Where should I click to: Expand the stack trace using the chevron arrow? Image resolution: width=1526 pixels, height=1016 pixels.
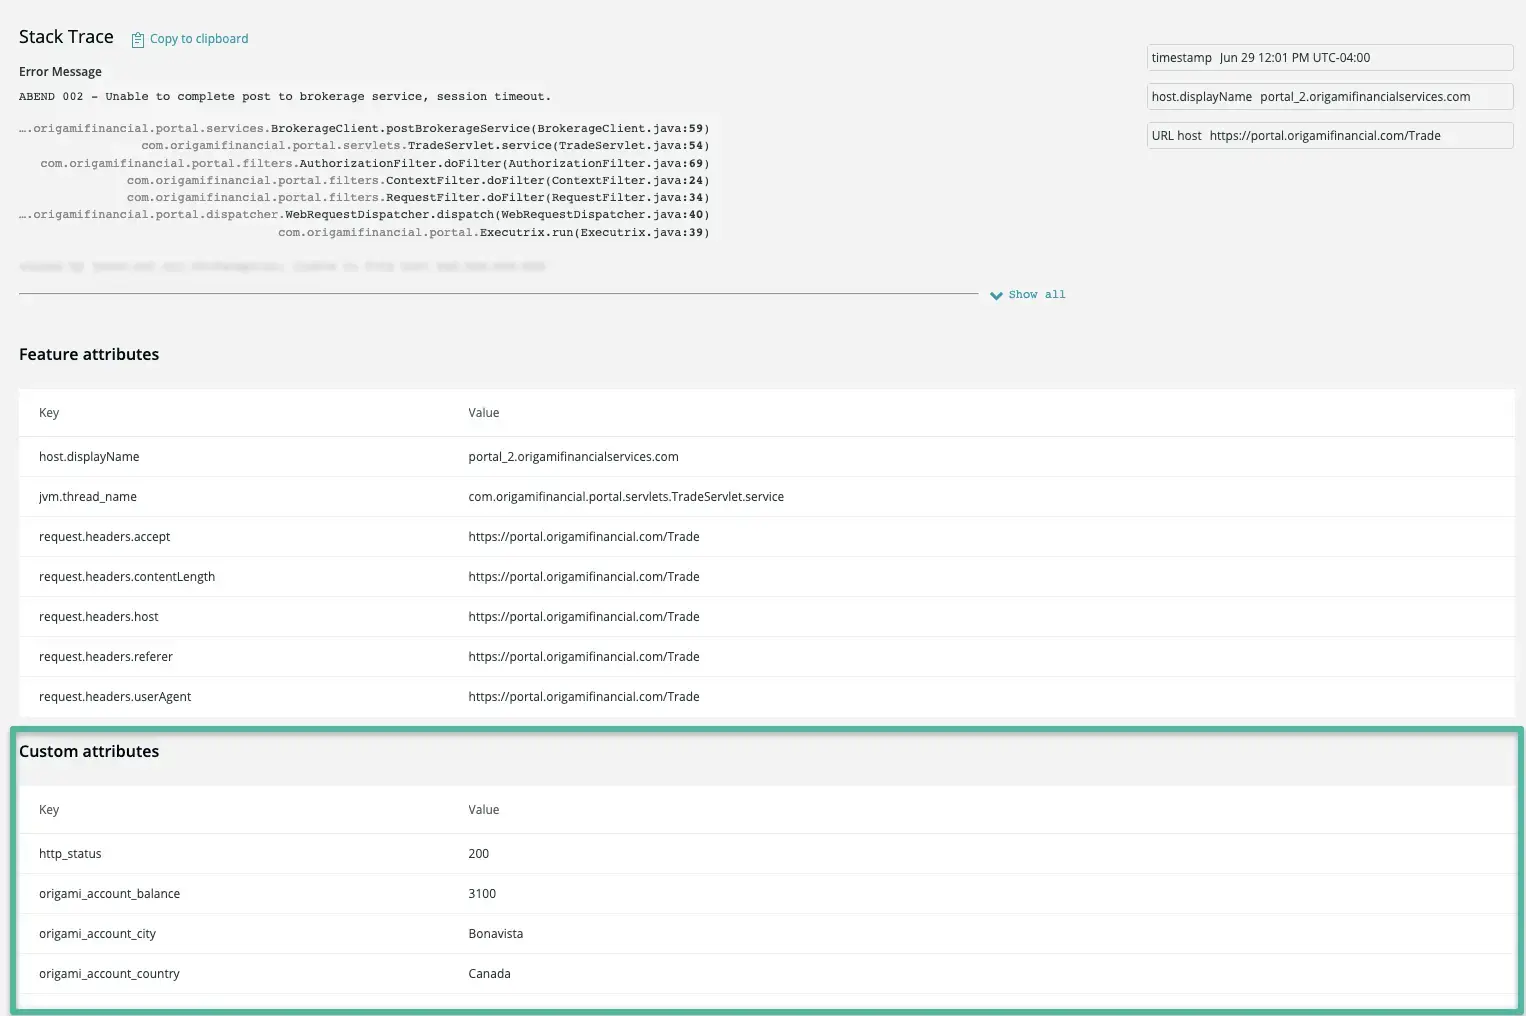(996, 295)
